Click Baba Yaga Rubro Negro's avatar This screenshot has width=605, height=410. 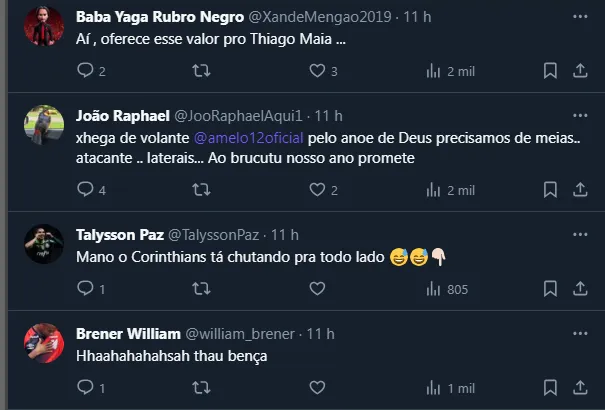pyautogui.click(x=44, y=24)
